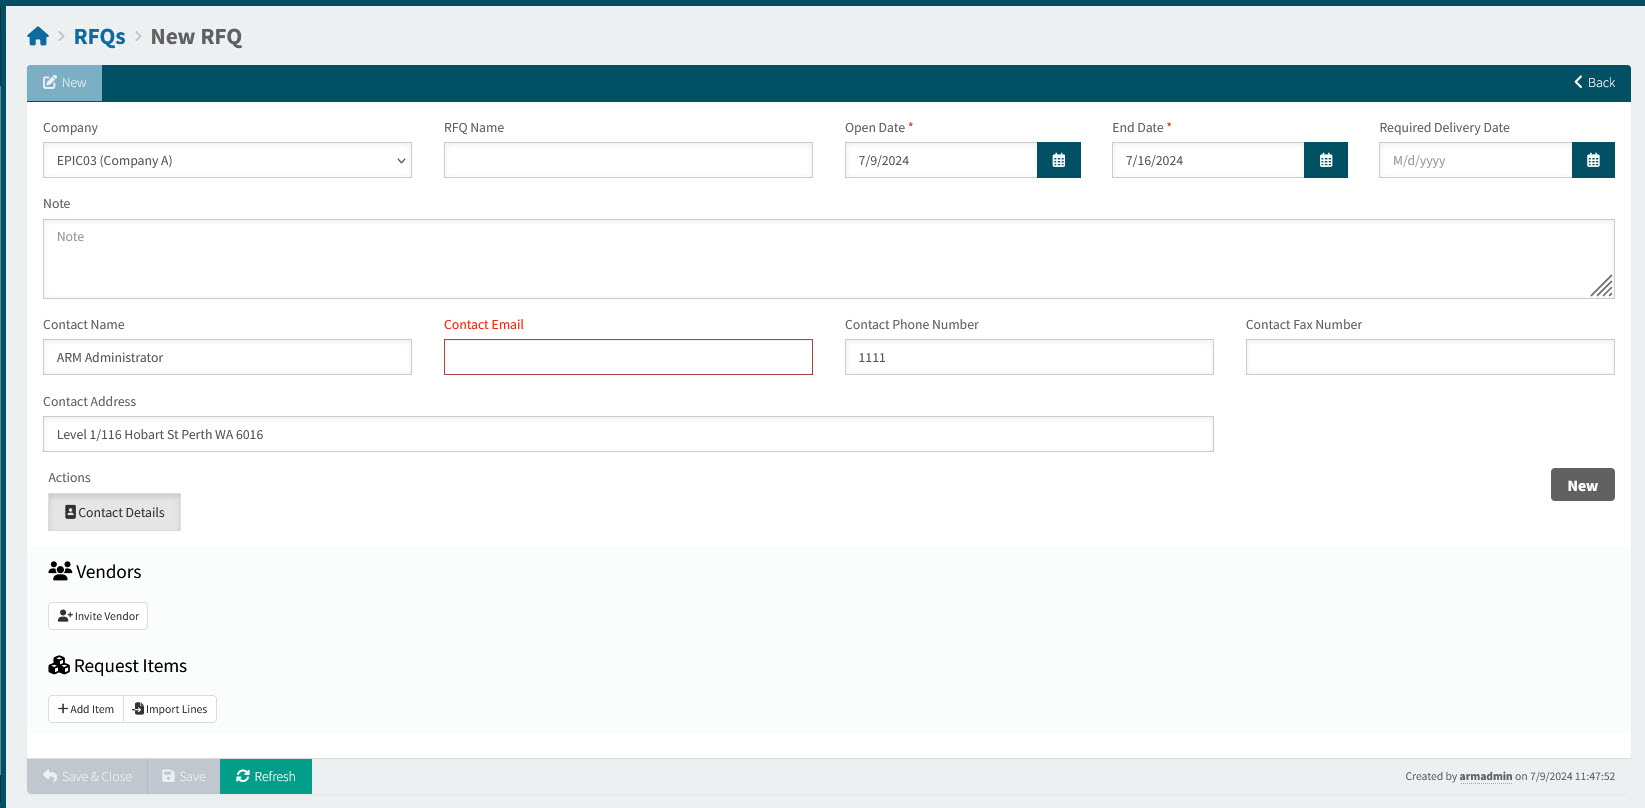Go to RFQs breadcrumb link

[x=100, y=37]
